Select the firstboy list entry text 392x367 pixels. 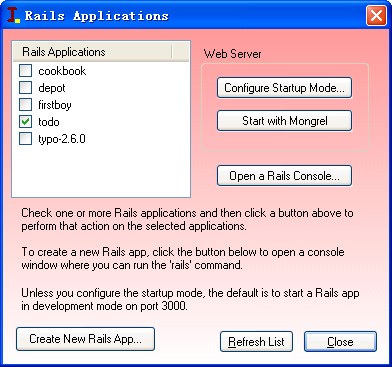coord(55,105)
